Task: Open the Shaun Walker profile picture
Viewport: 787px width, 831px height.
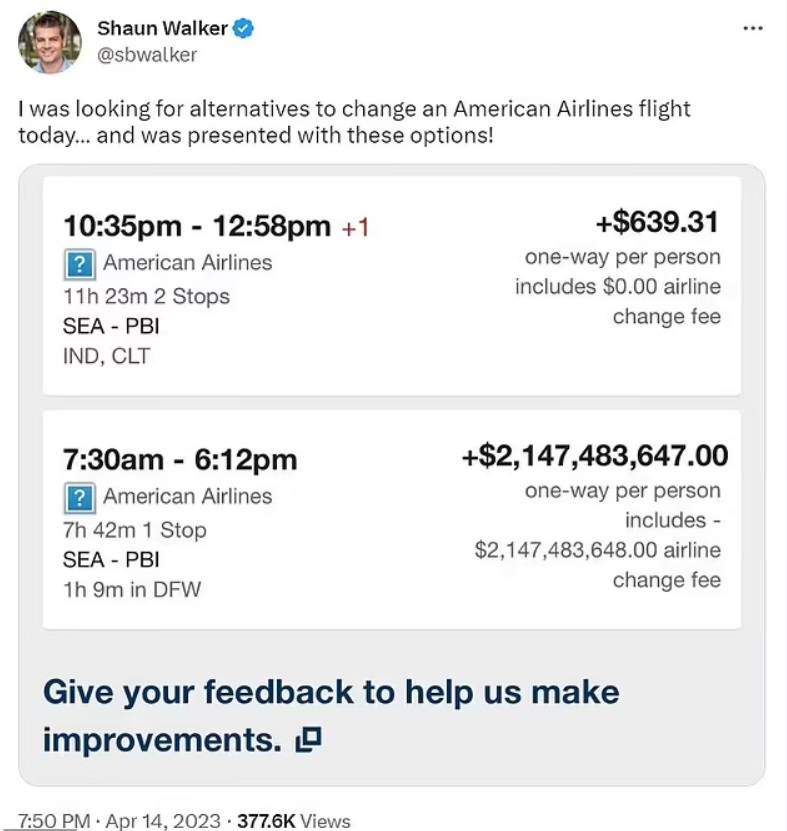Action: pyautogui.click(x=50, y=41)
